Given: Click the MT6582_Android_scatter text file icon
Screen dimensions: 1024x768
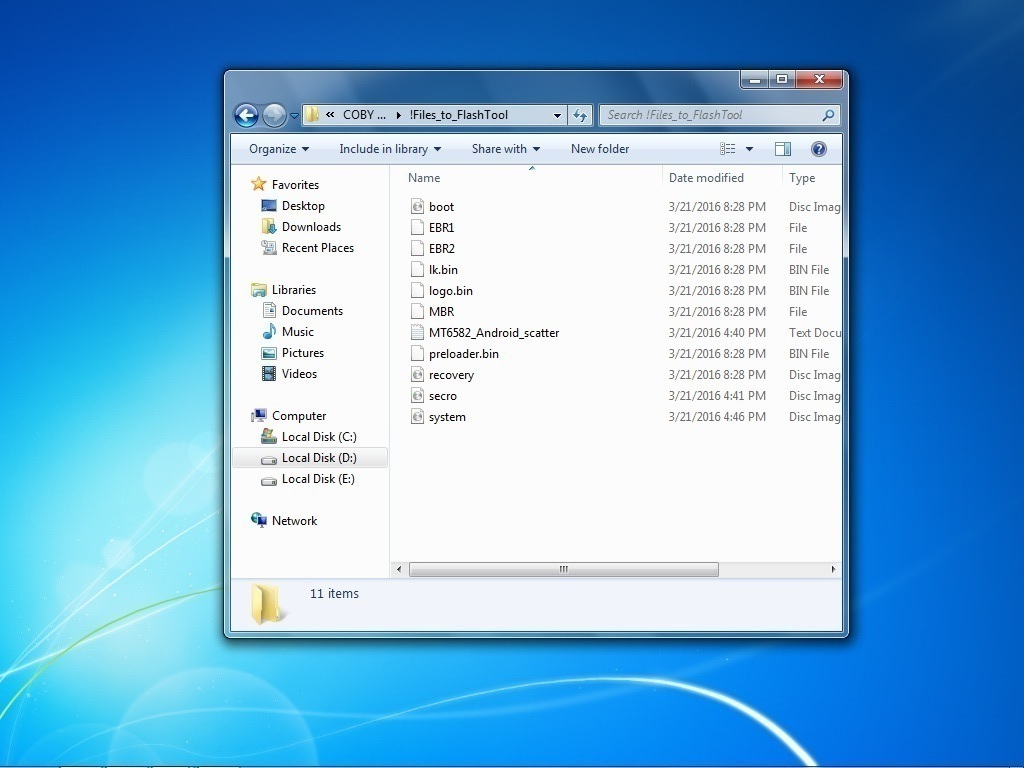Looking at the screenshot, I should pos(417,332).
